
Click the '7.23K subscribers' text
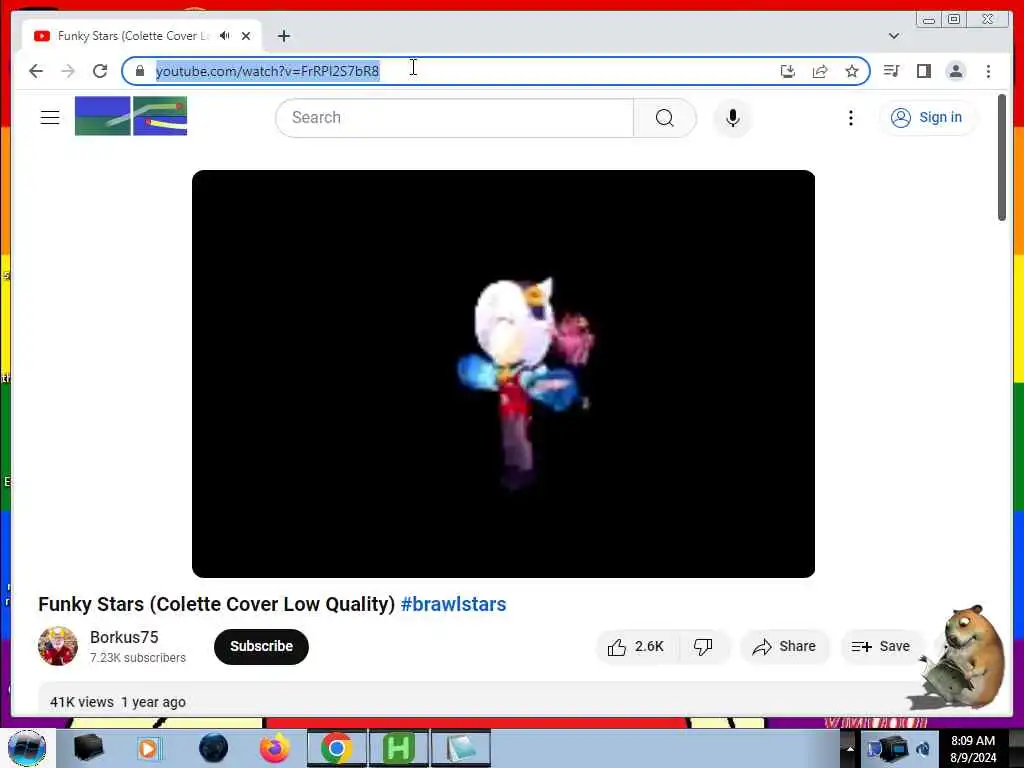(138, 658)
